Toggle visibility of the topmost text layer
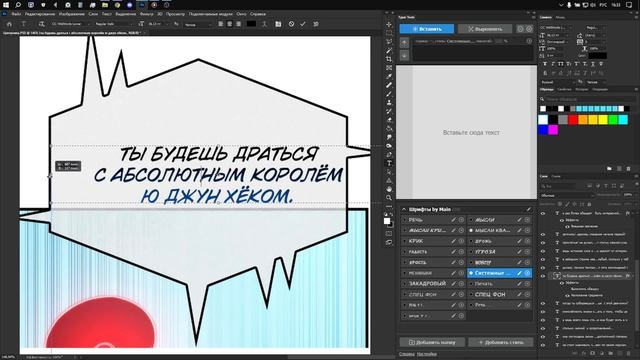Viewport: 640px width, 360px height. click(543, 213)
